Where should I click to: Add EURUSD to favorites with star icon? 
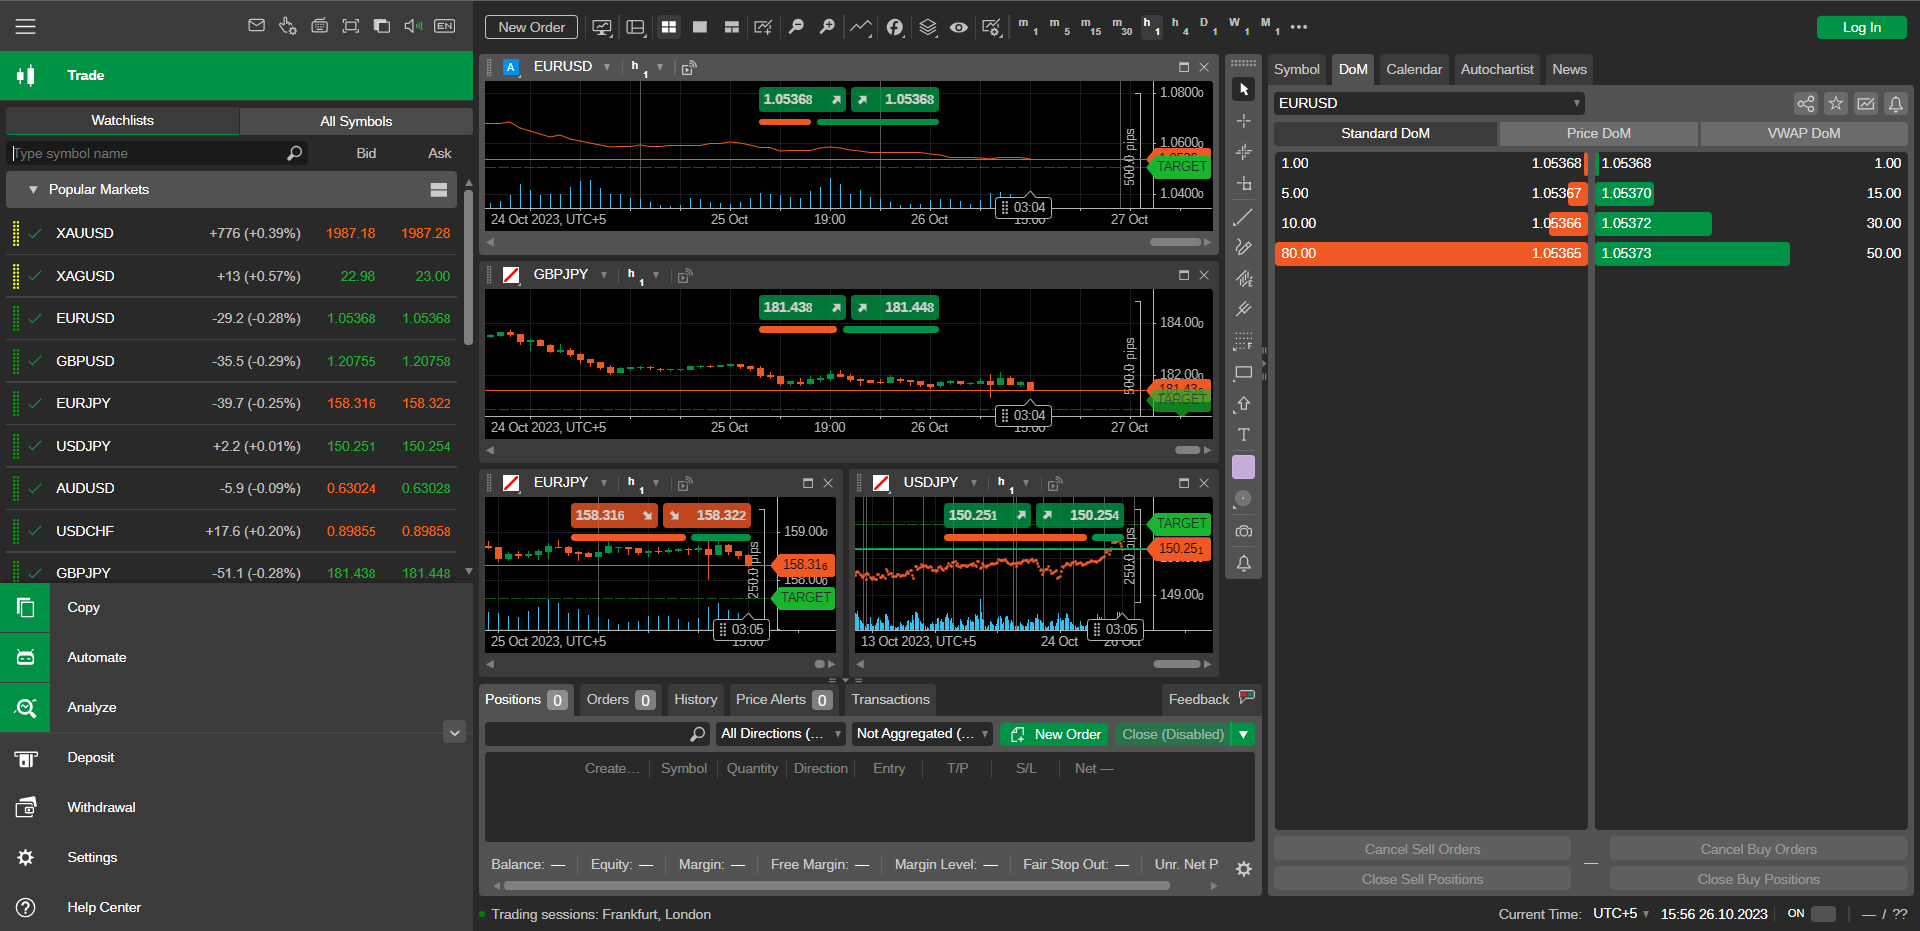pos(1835,103)
